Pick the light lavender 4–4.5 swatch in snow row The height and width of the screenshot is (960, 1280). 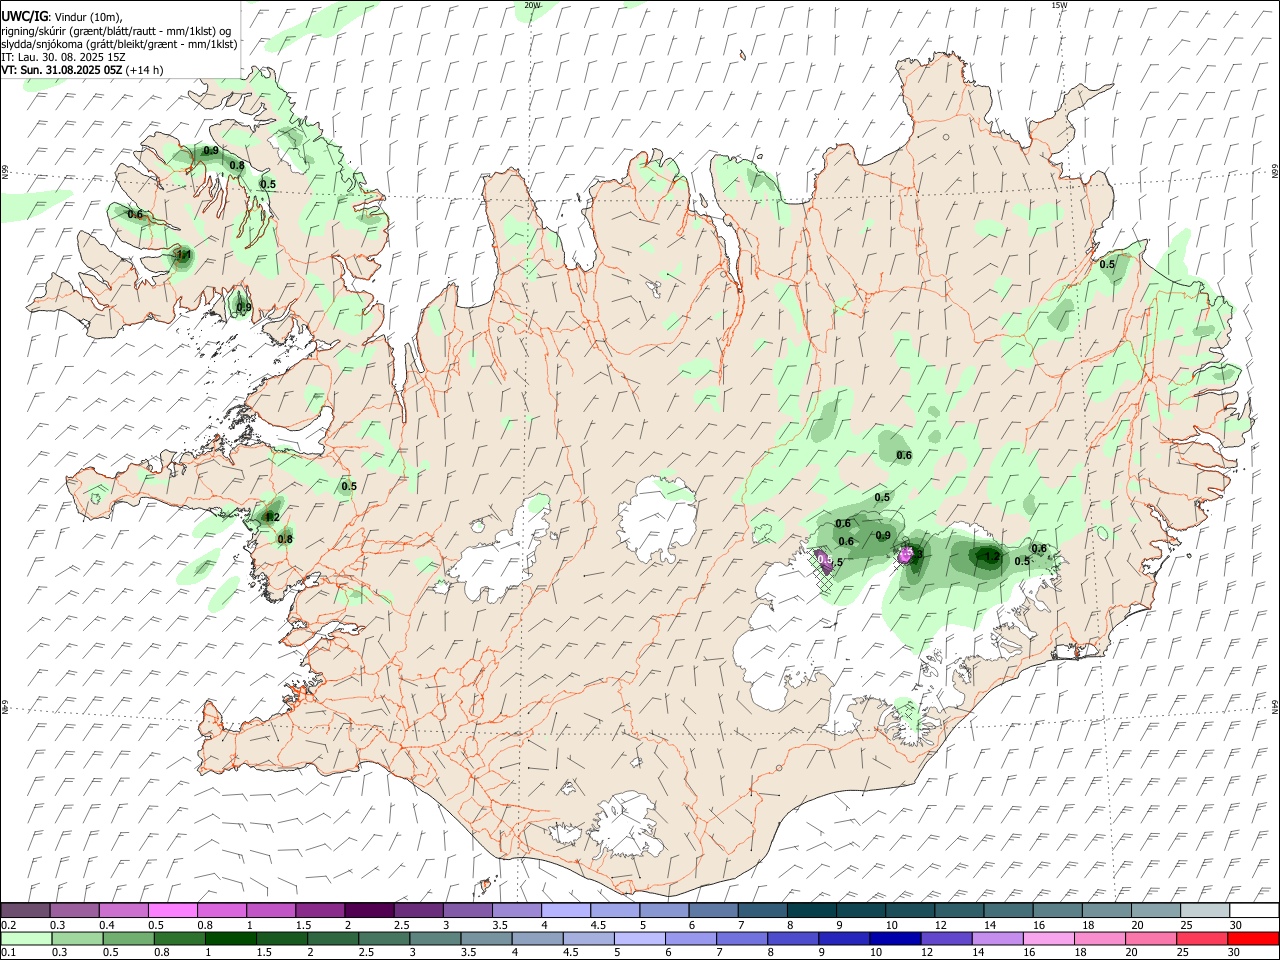(566, 910)
